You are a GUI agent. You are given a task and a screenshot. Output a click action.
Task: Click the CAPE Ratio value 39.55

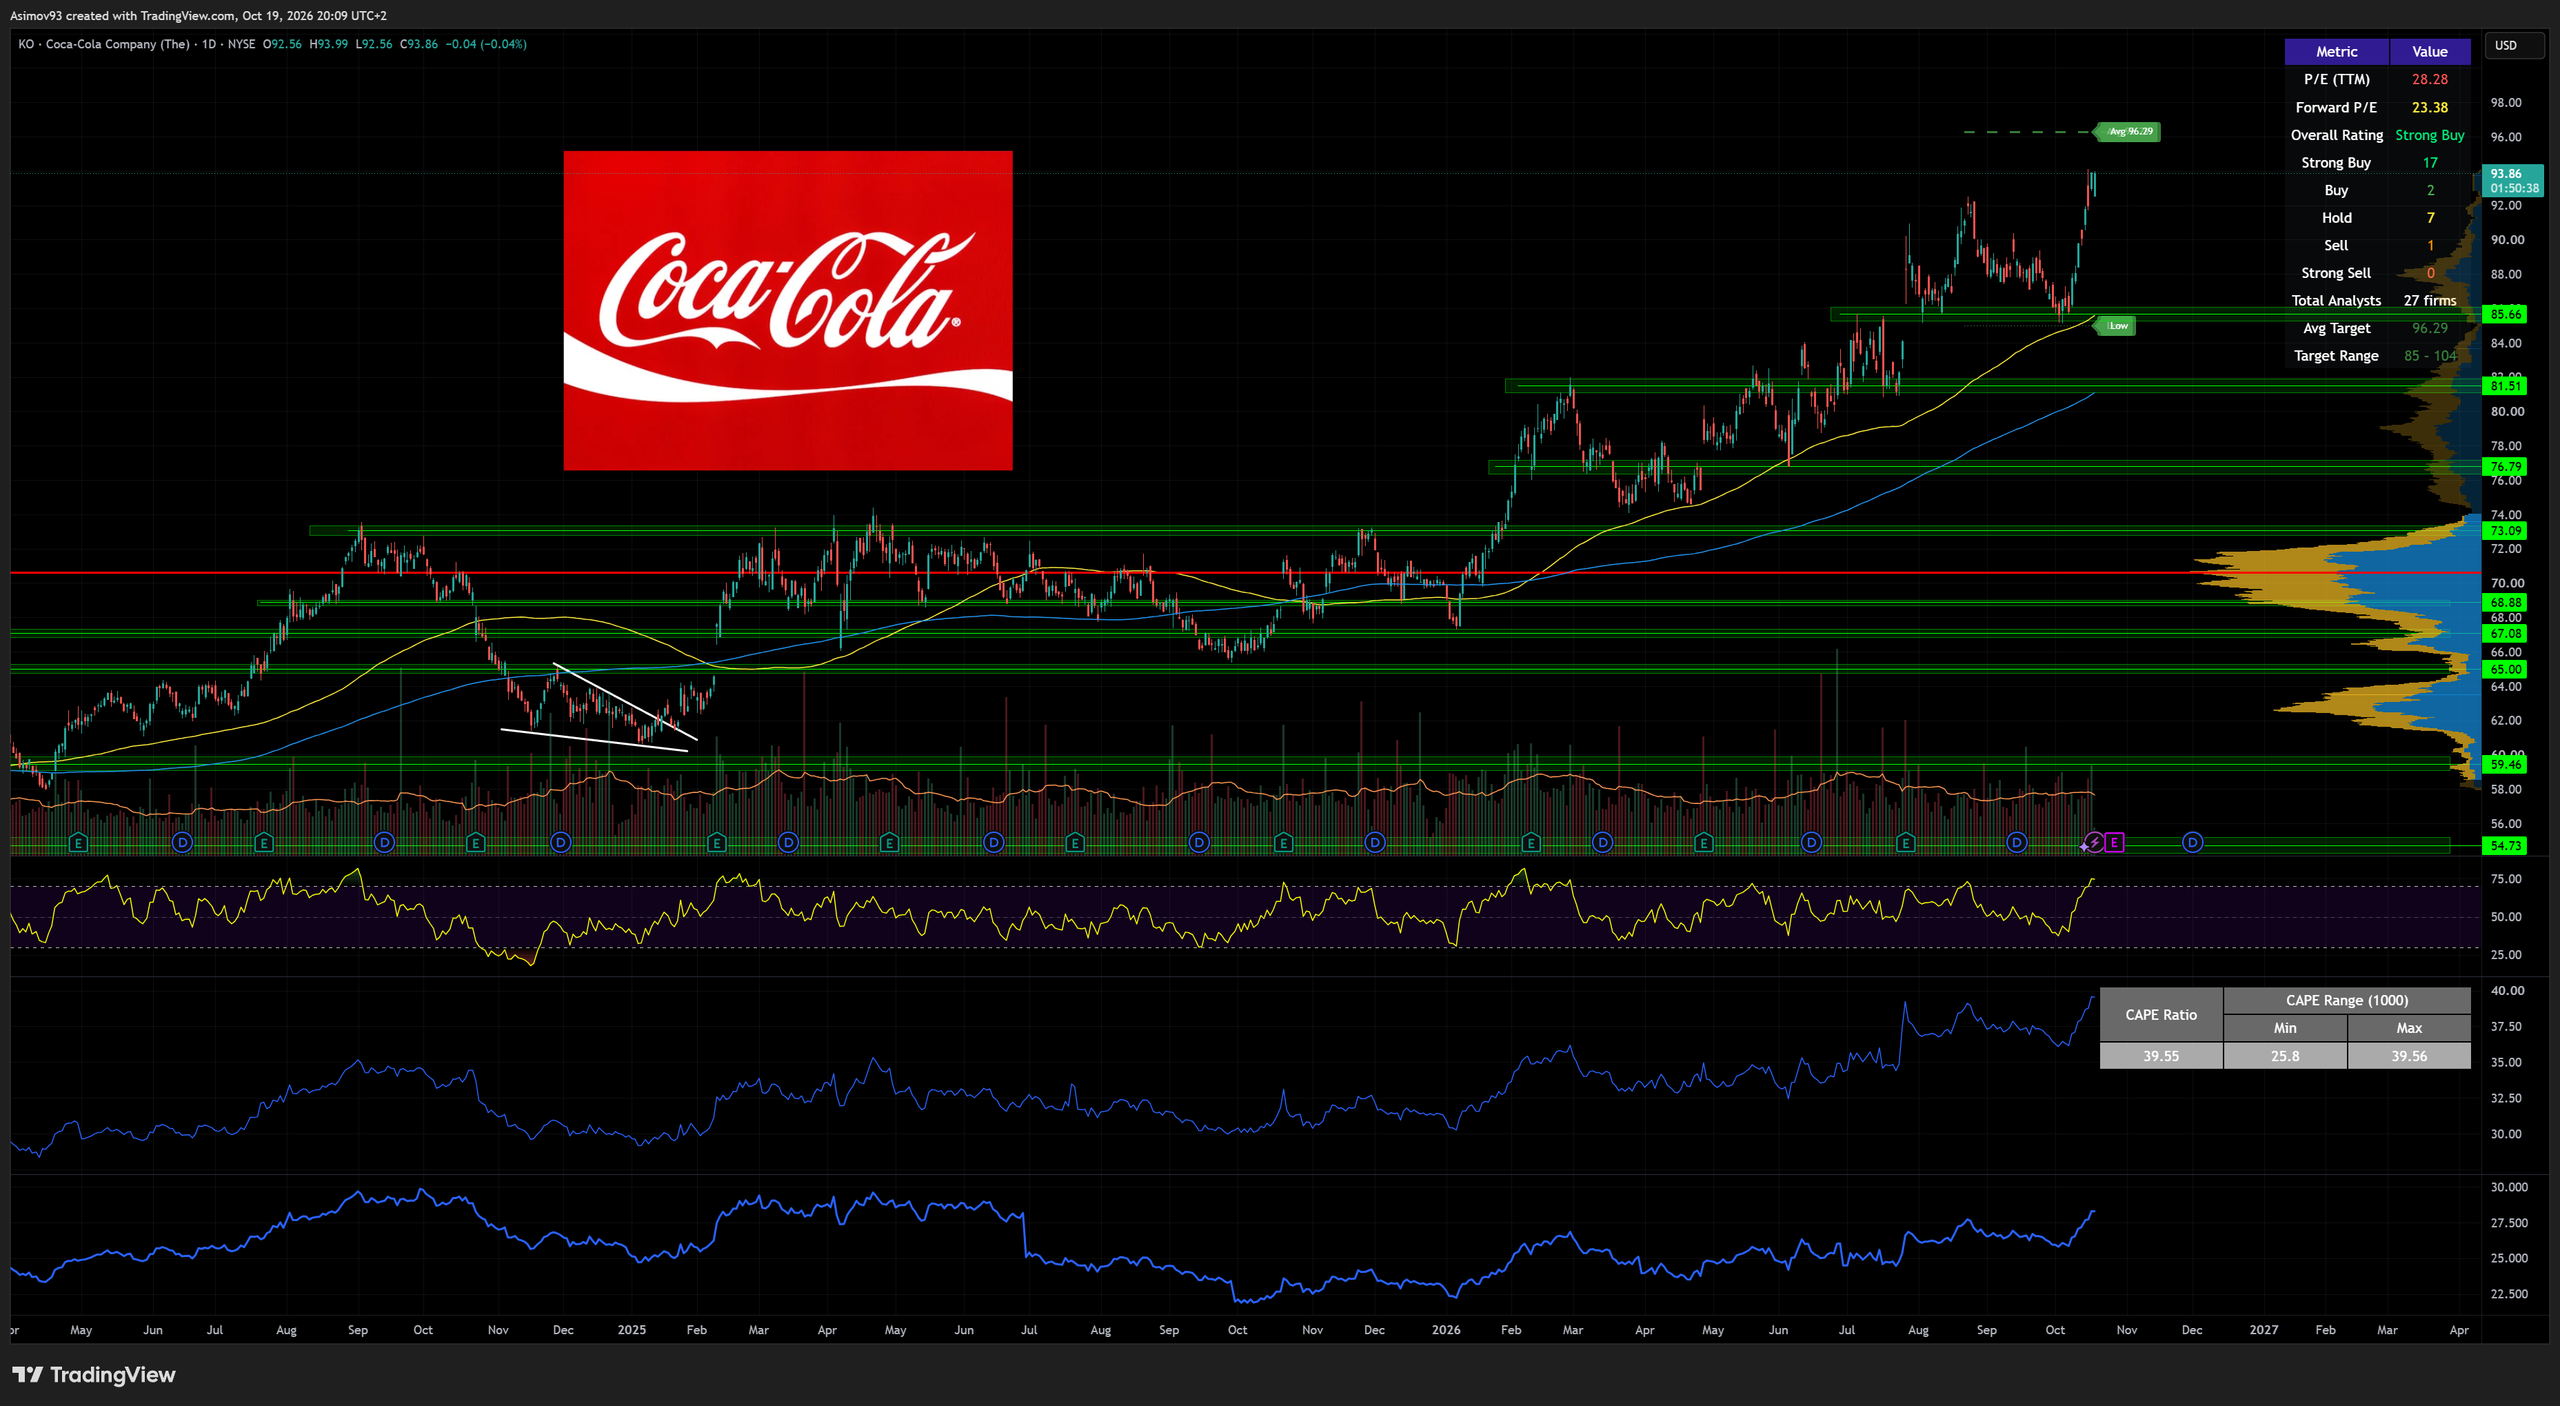pos(2160,1056)
